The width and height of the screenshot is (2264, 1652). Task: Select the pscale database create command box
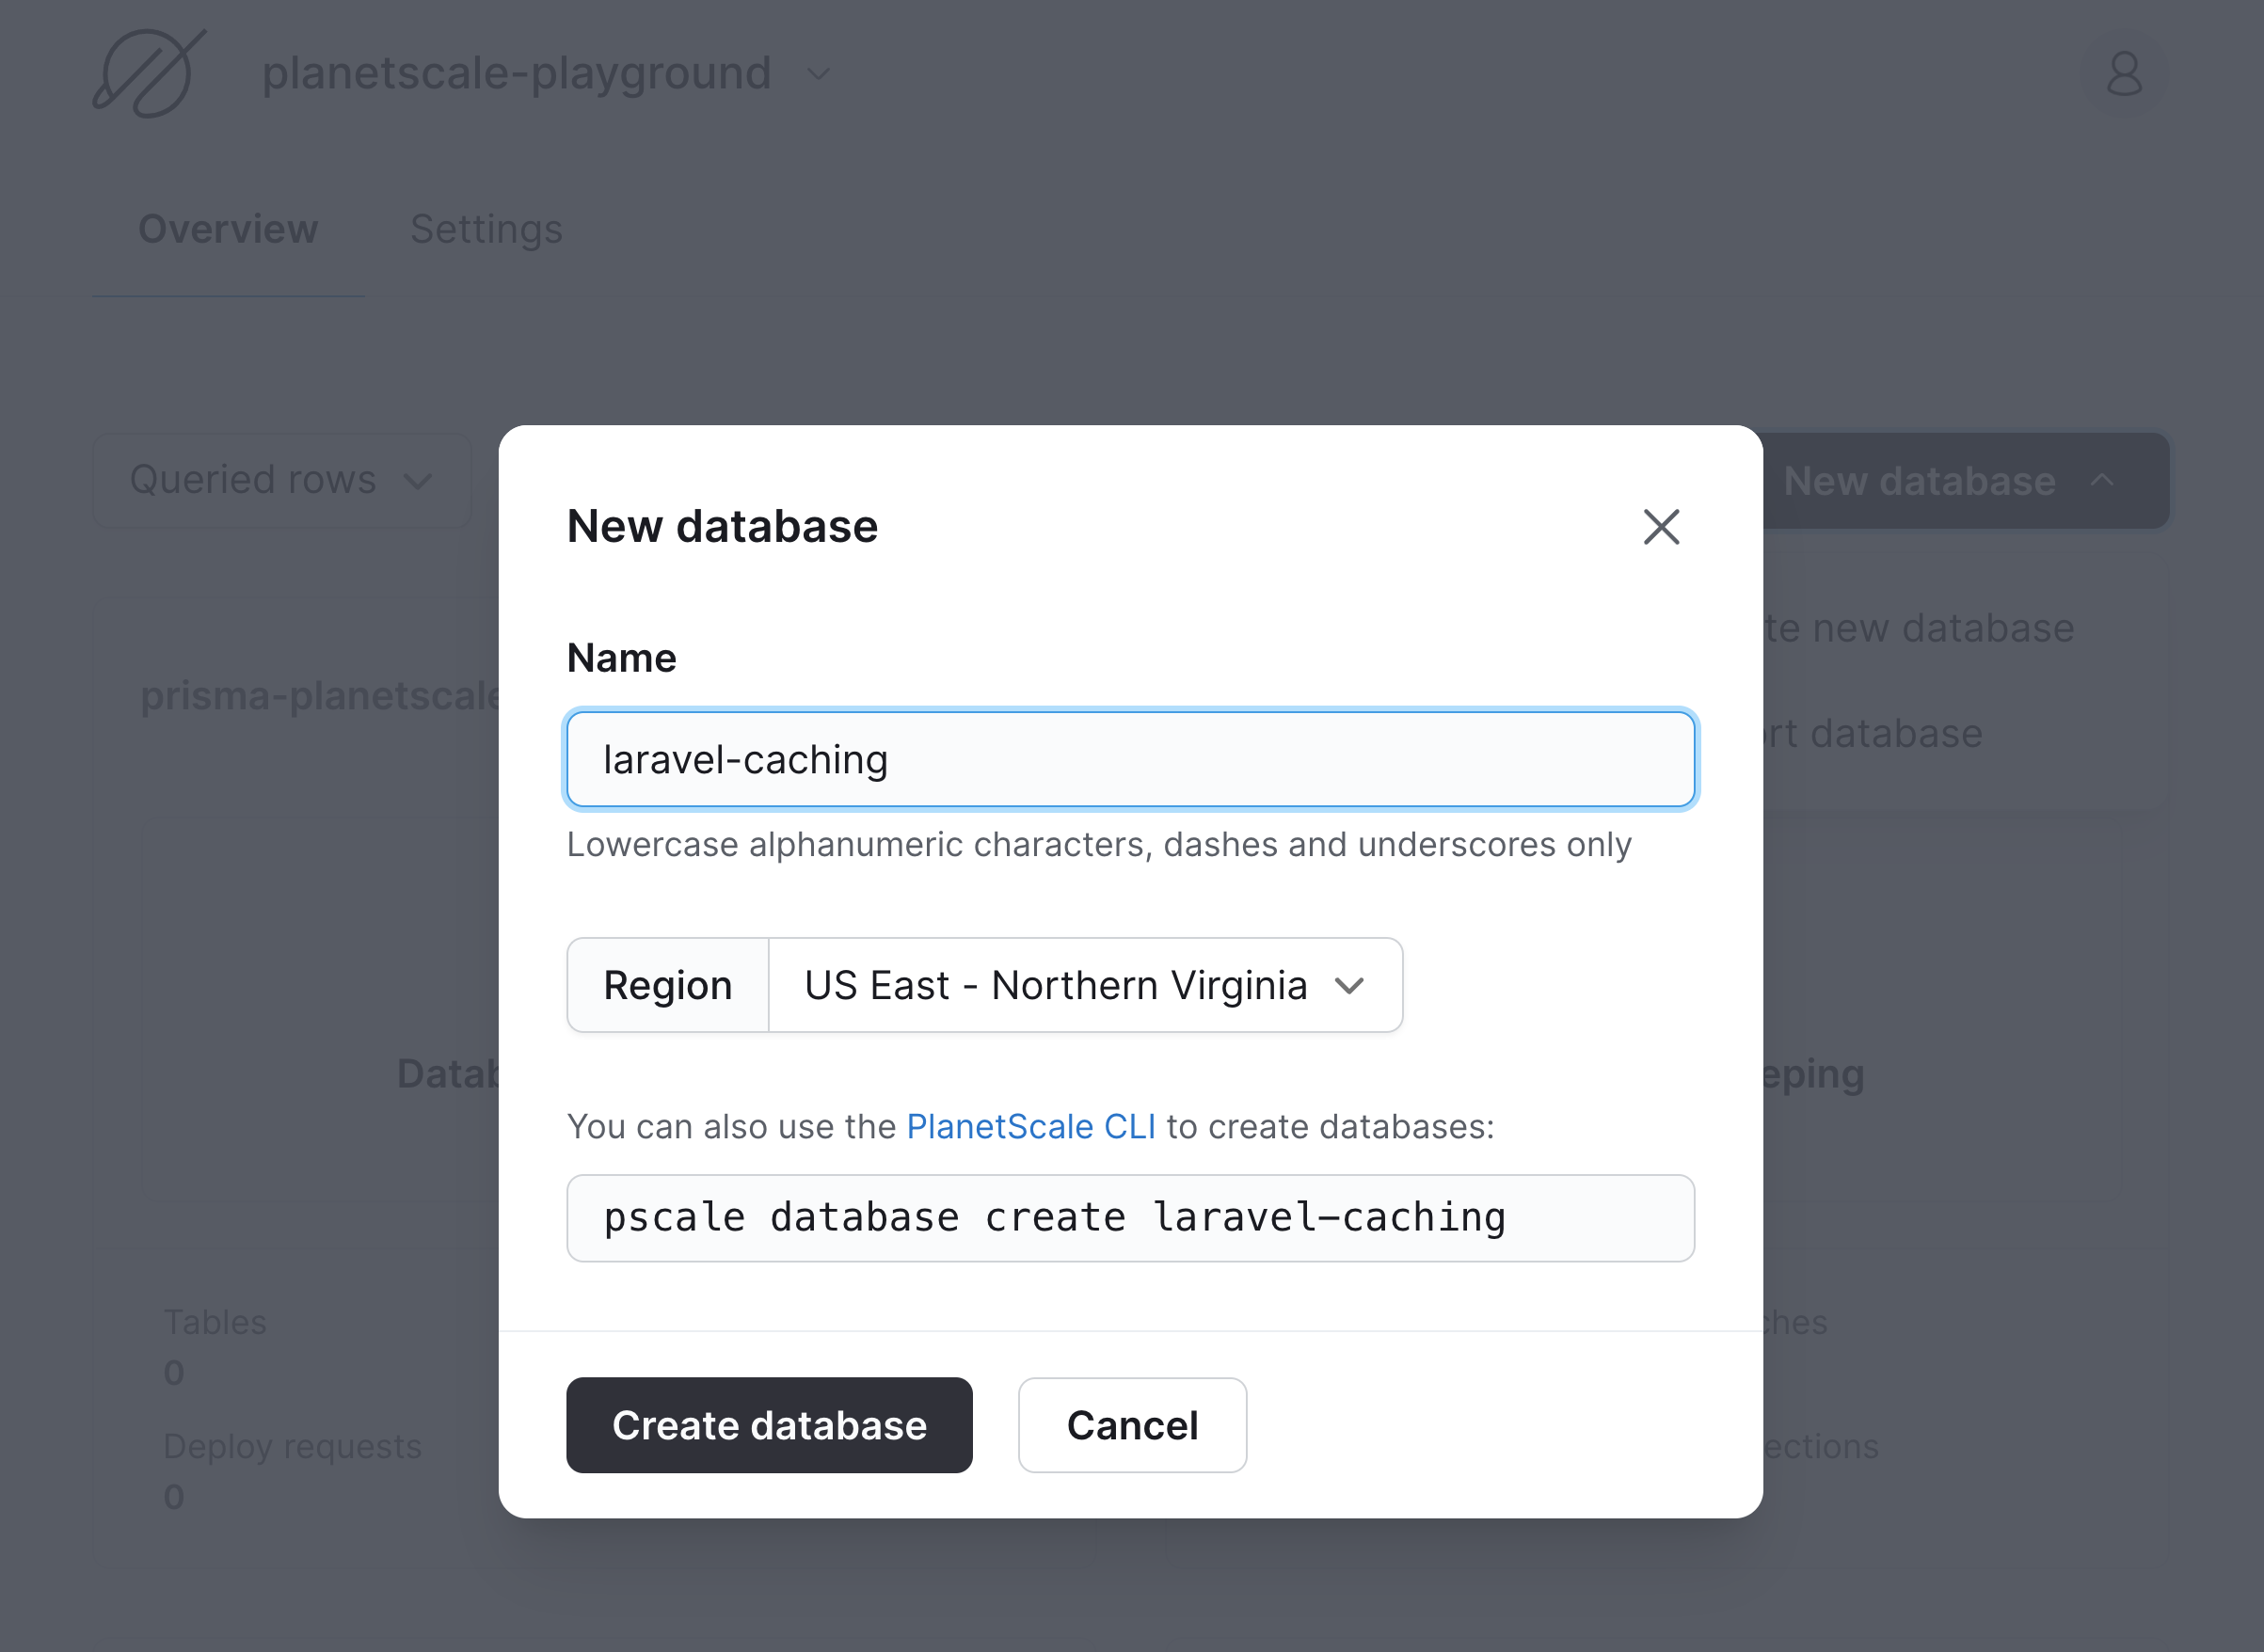pos(1131,1218)
